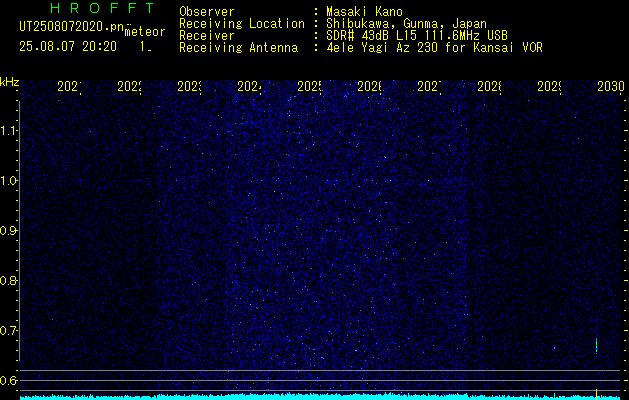629x400 pixels.
Task: Select observer name Masaki Kano
Action: click(365, 11)
